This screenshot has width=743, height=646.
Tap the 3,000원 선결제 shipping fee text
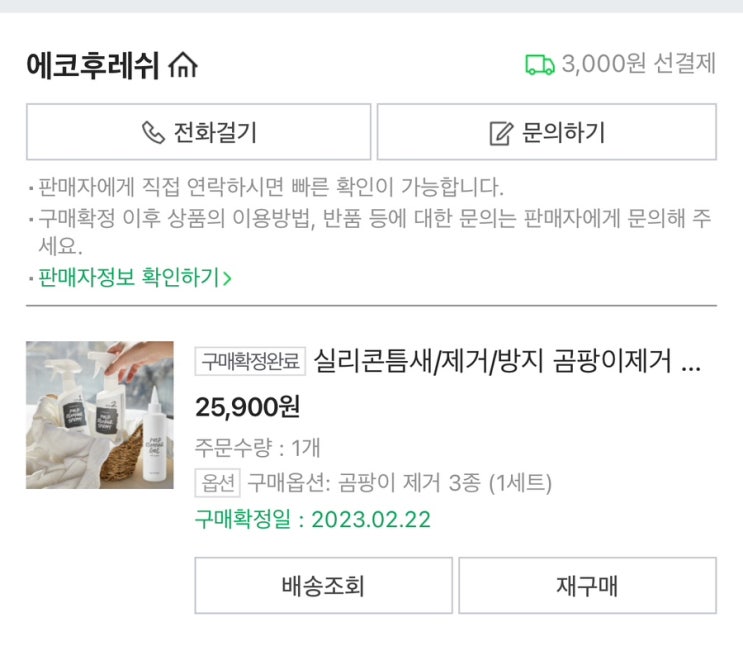coord(638,65)
